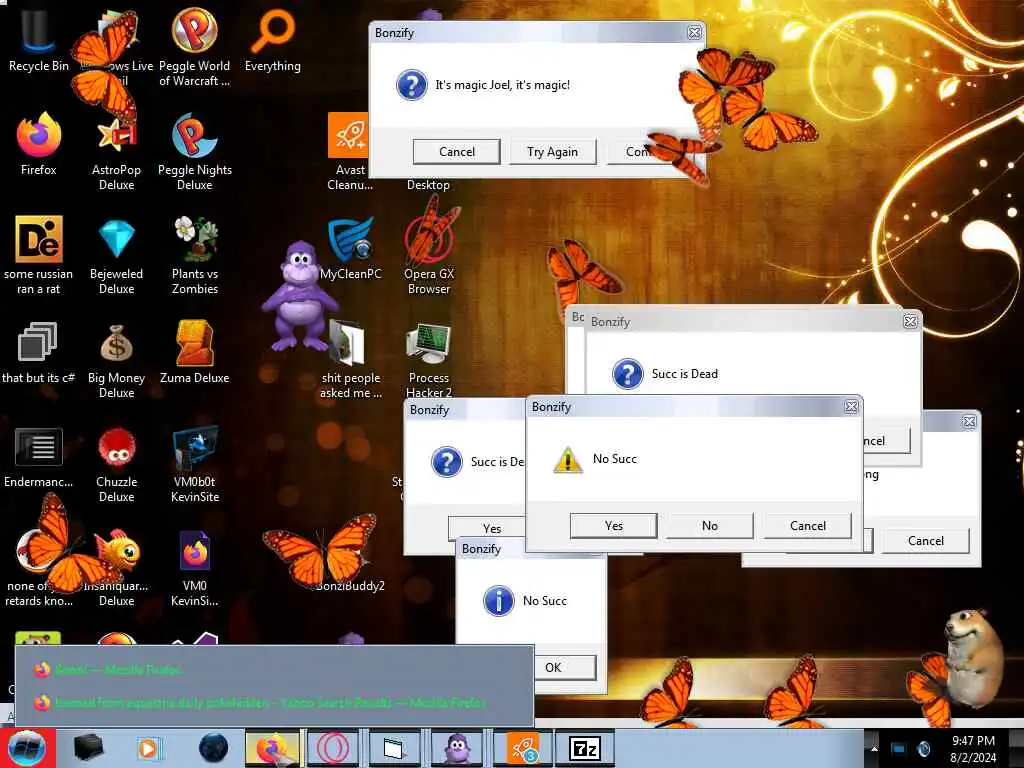Open the window-frame taskbar button beside Opera
The height and width of the screenshot is (768, 1024).
point(395,748)
